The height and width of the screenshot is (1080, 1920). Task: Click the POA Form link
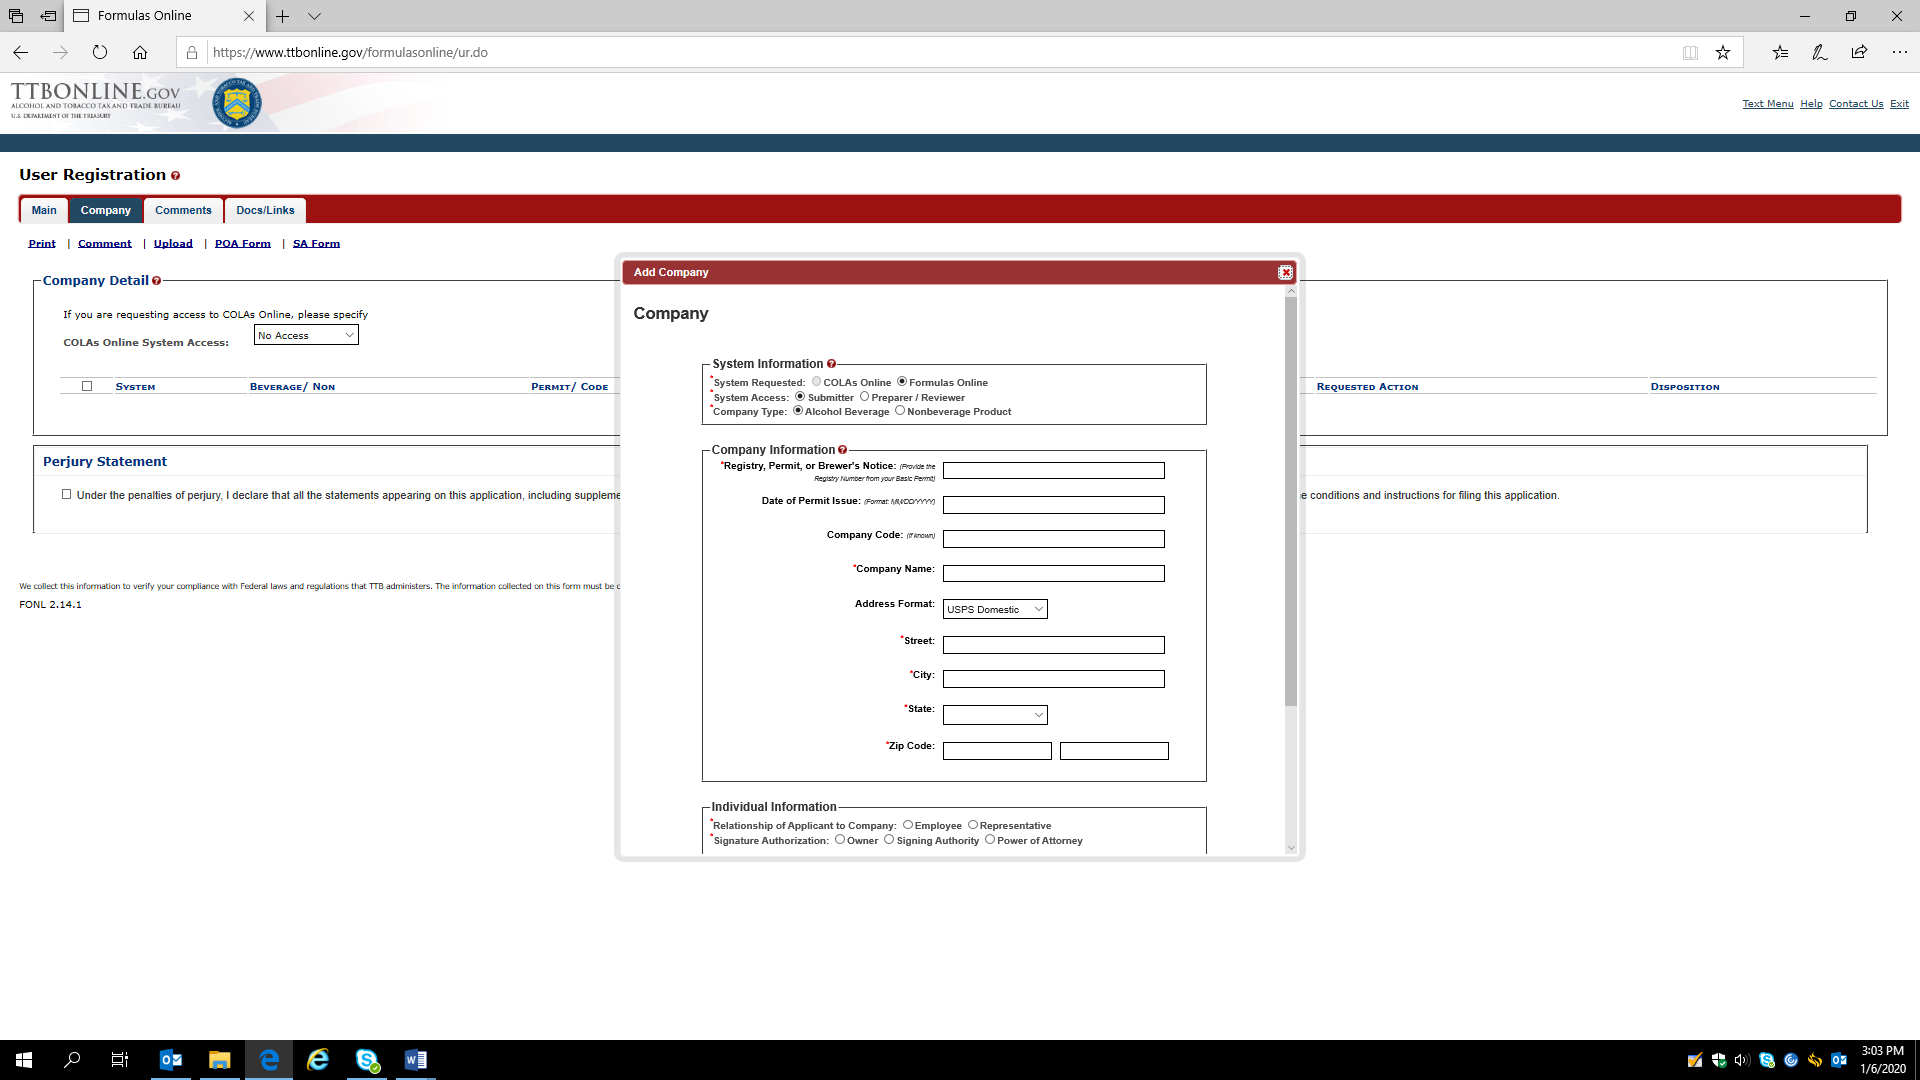point(242,244)
